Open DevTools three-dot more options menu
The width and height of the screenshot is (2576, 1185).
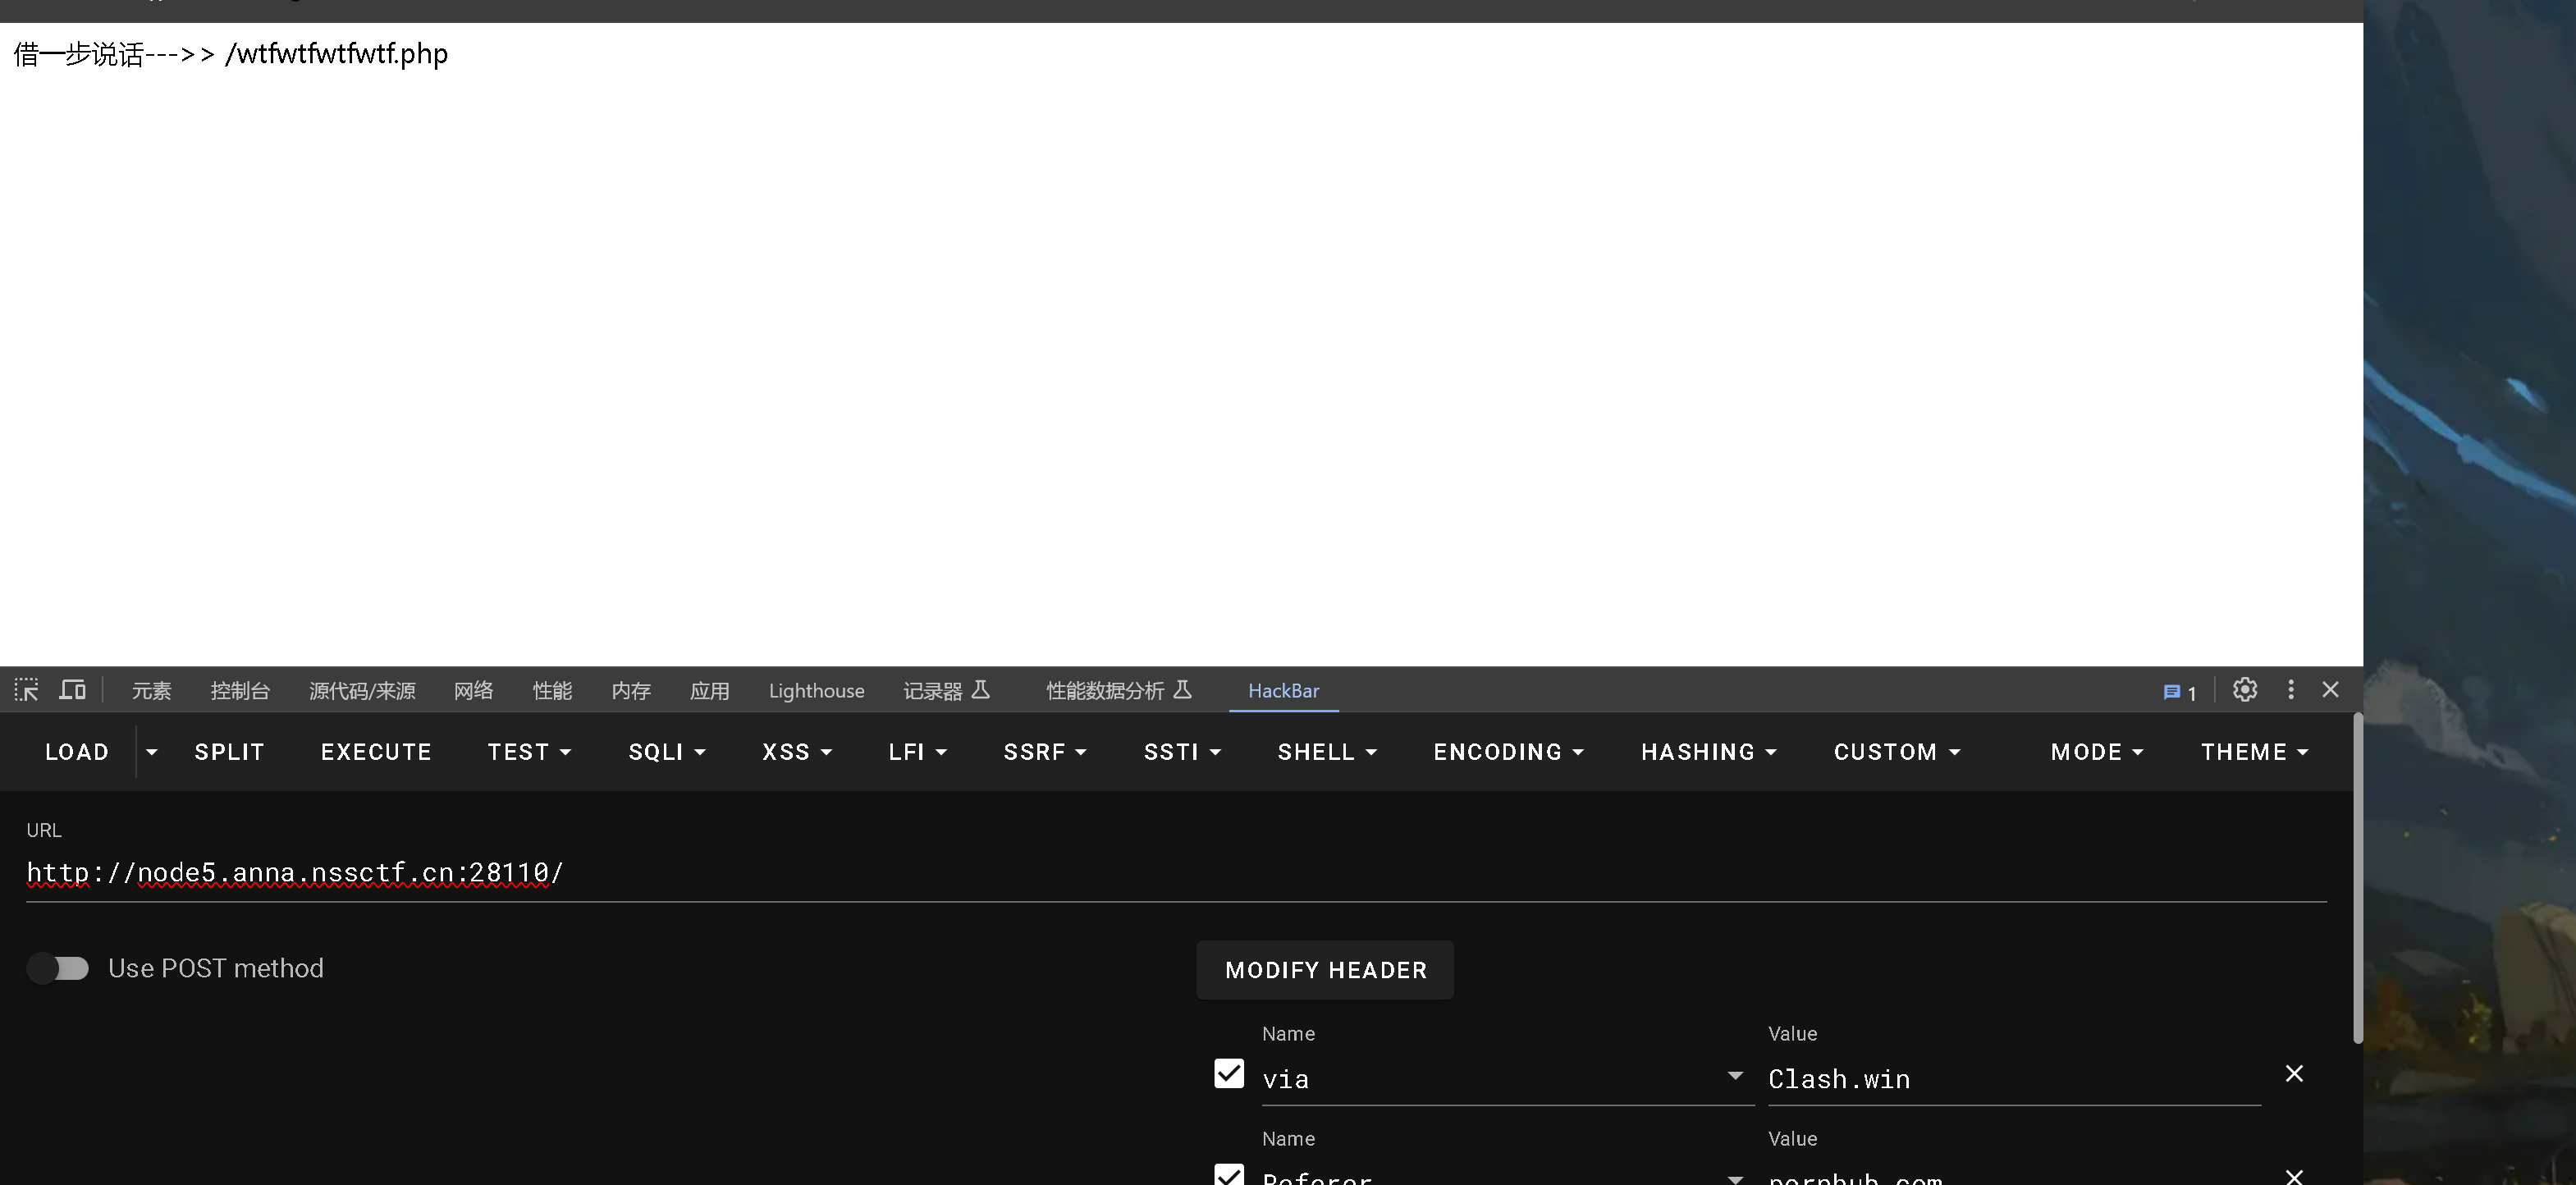click(2291, 690)
